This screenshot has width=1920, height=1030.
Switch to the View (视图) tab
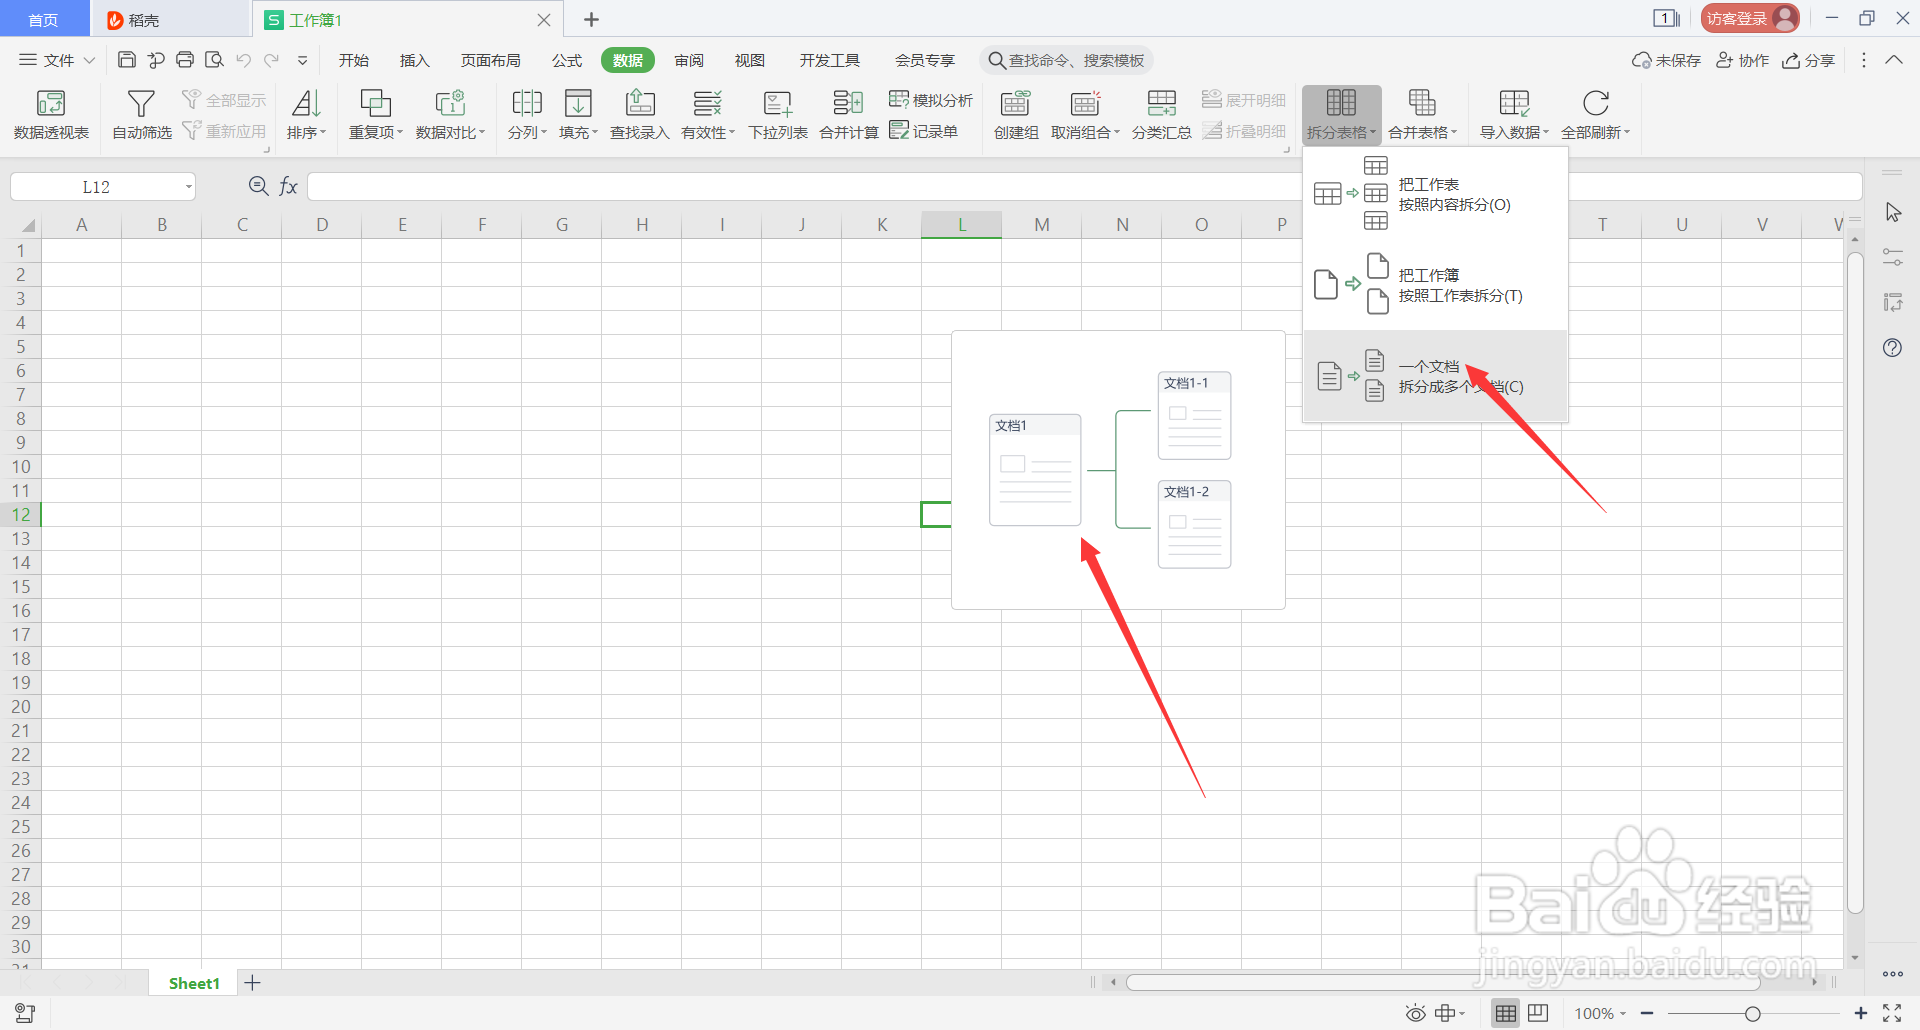coord(749,60)
